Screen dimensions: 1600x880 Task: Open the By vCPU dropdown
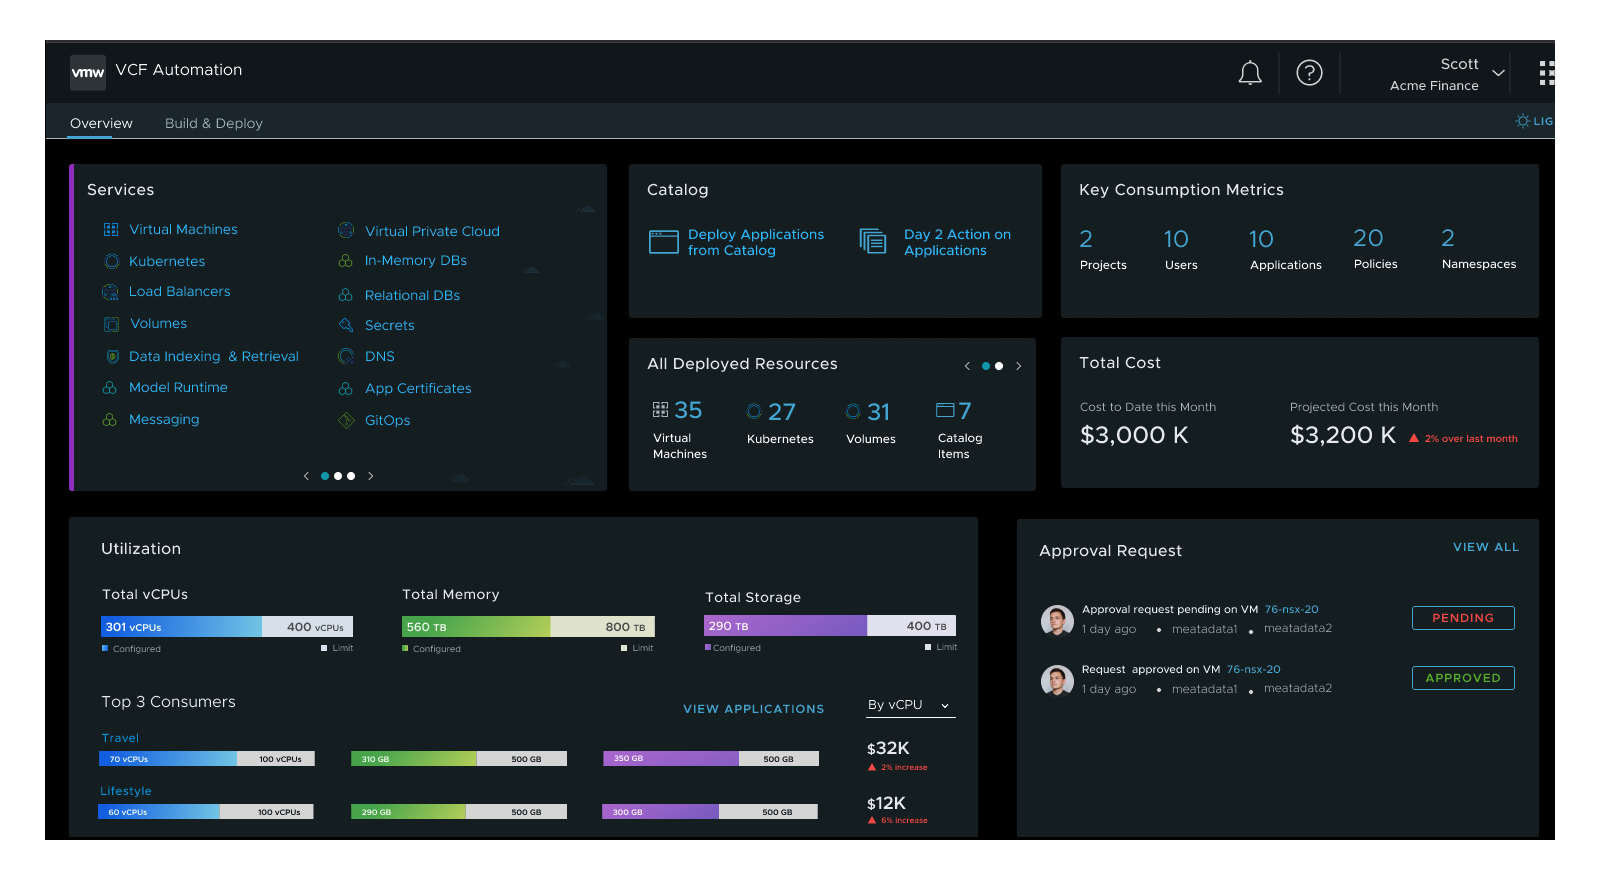point(909,706)
